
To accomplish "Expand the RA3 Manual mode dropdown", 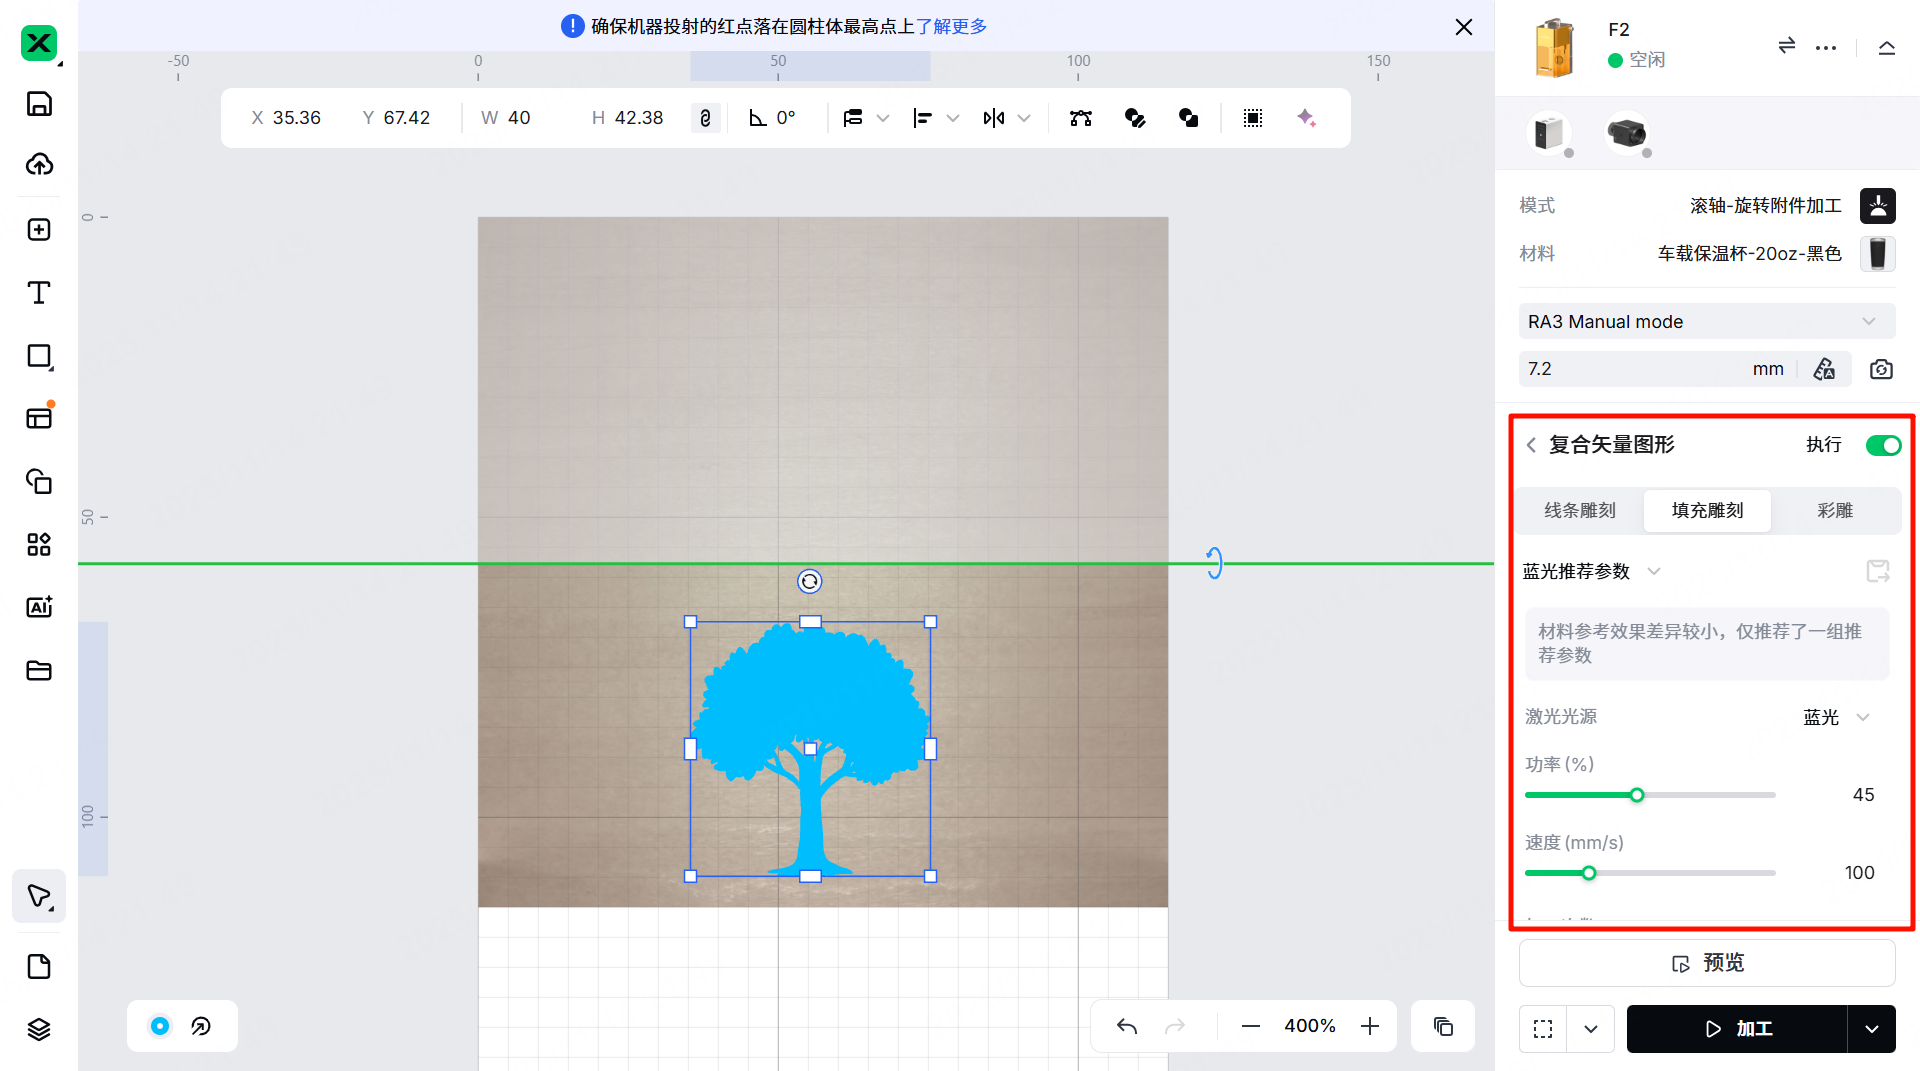I will [1705, 322].
